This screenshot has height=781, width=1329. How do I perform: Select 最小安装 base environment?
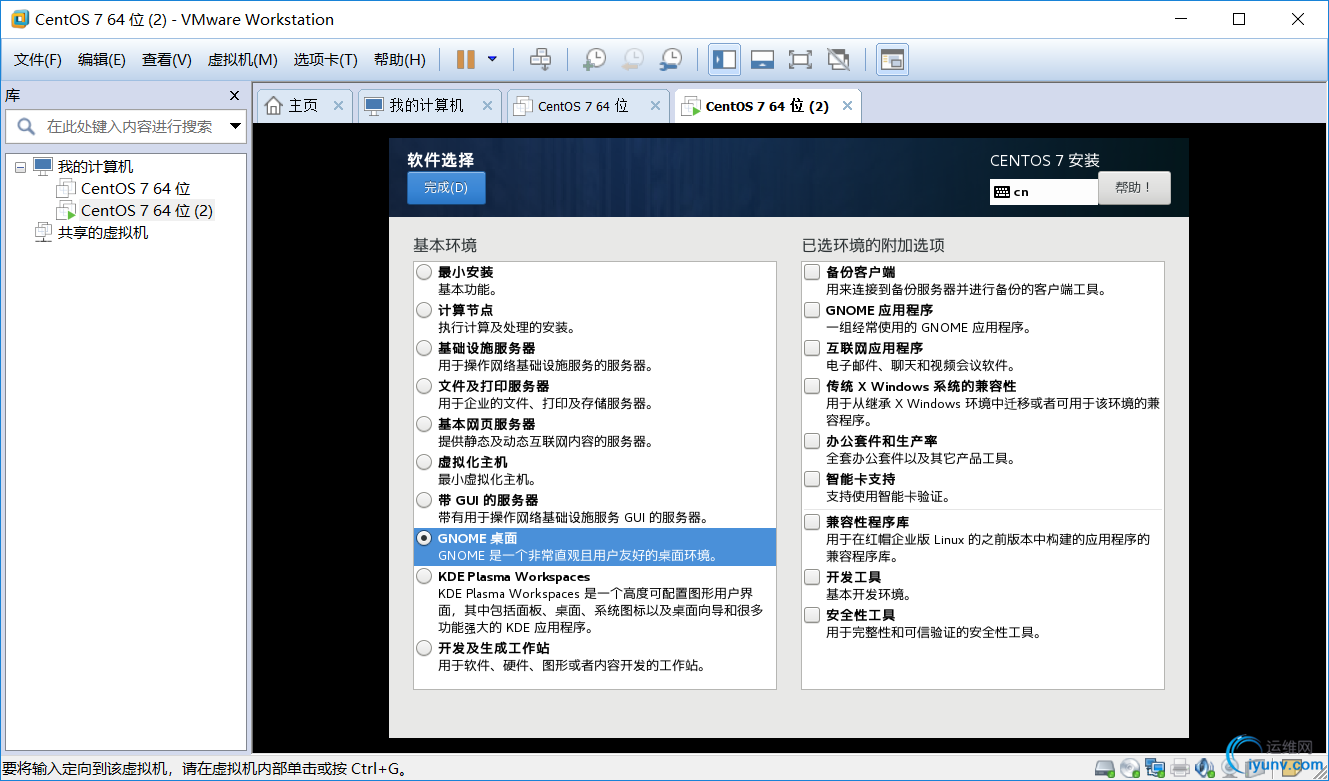pyautogui.click(x=425, y=272)
